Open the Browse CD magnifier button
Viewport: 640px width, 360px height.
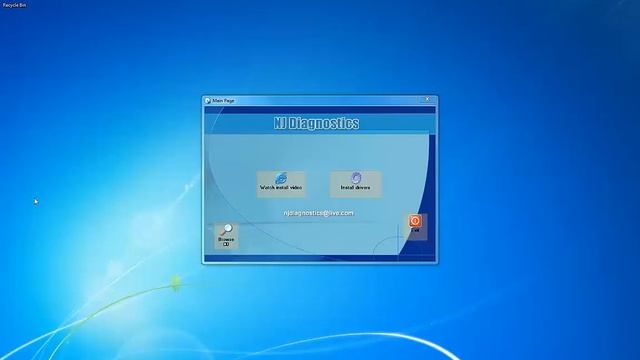(x=226, y=236)
